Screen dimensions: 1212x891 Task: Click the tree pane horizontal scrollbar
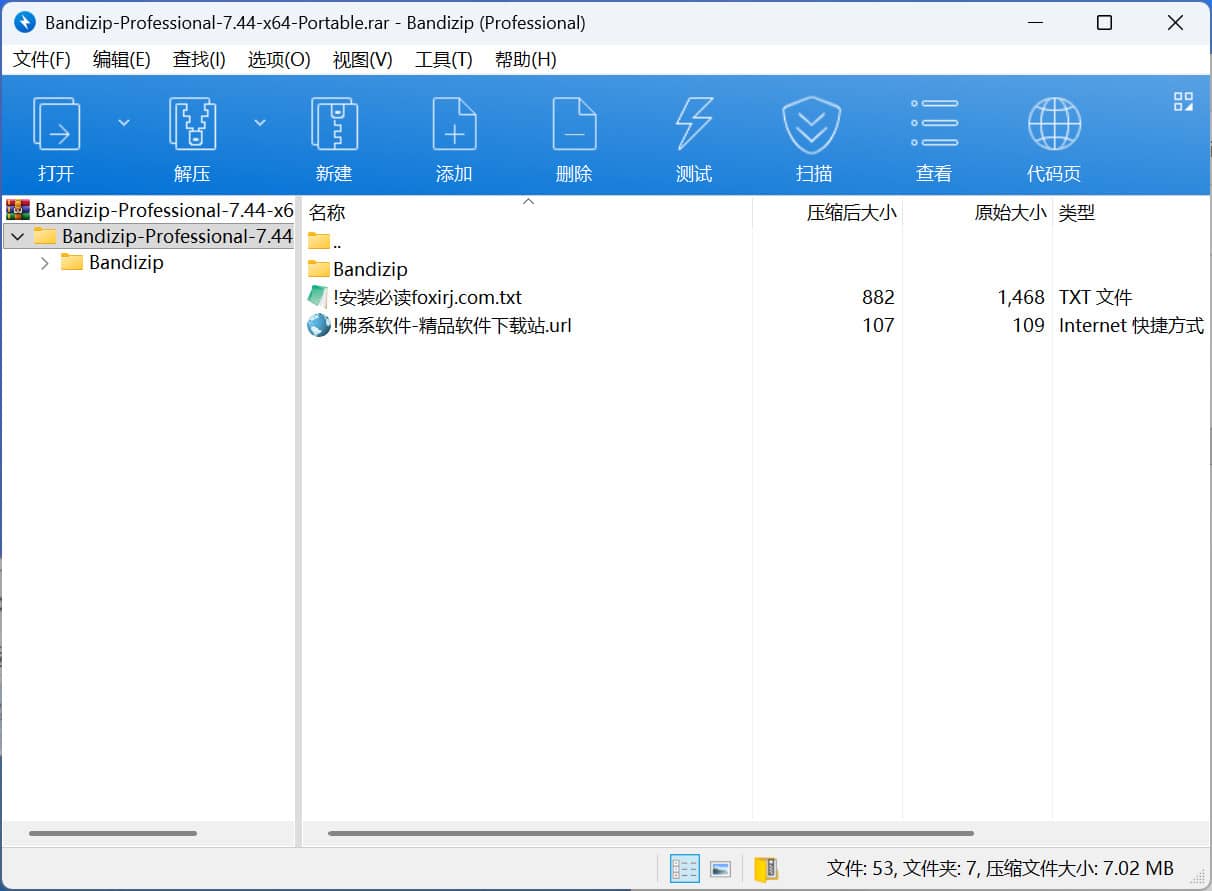[113, 833]
